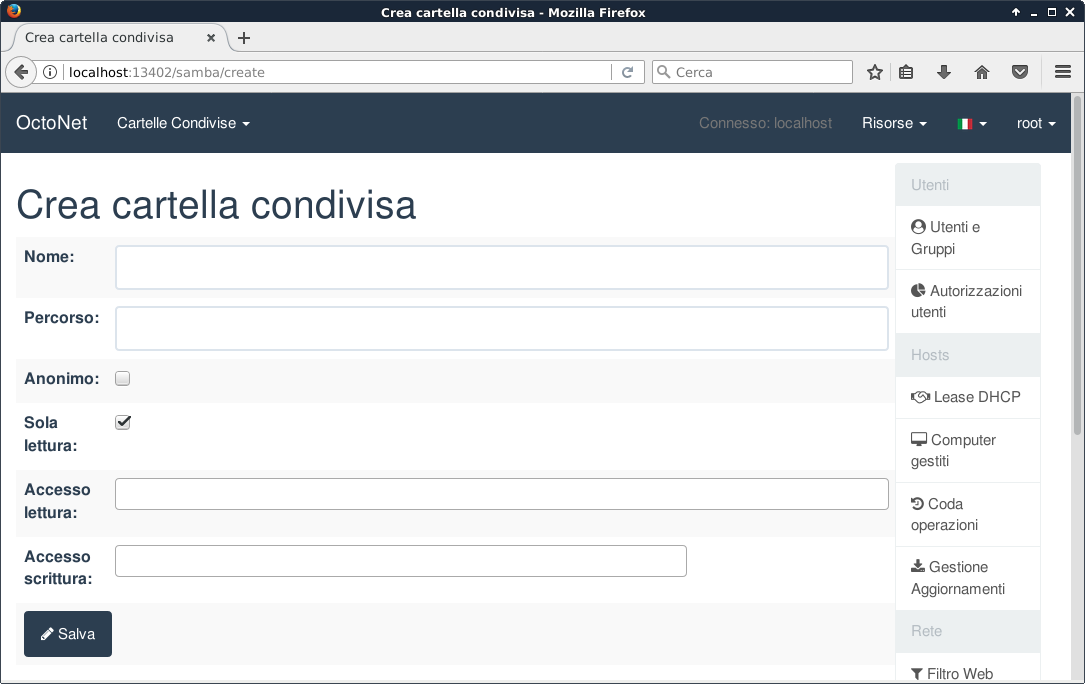
Task: Click the Anonimo: field label
Action: pyautogui.click(x=62, y=379)
